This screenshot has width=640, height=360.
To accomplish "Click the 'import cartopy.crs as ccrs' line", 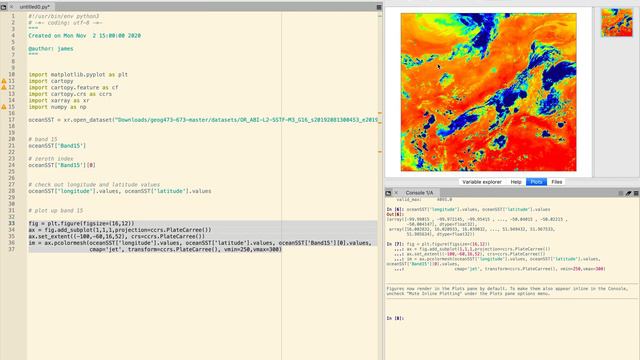I will pyautogui.click(x=70, y=94).
